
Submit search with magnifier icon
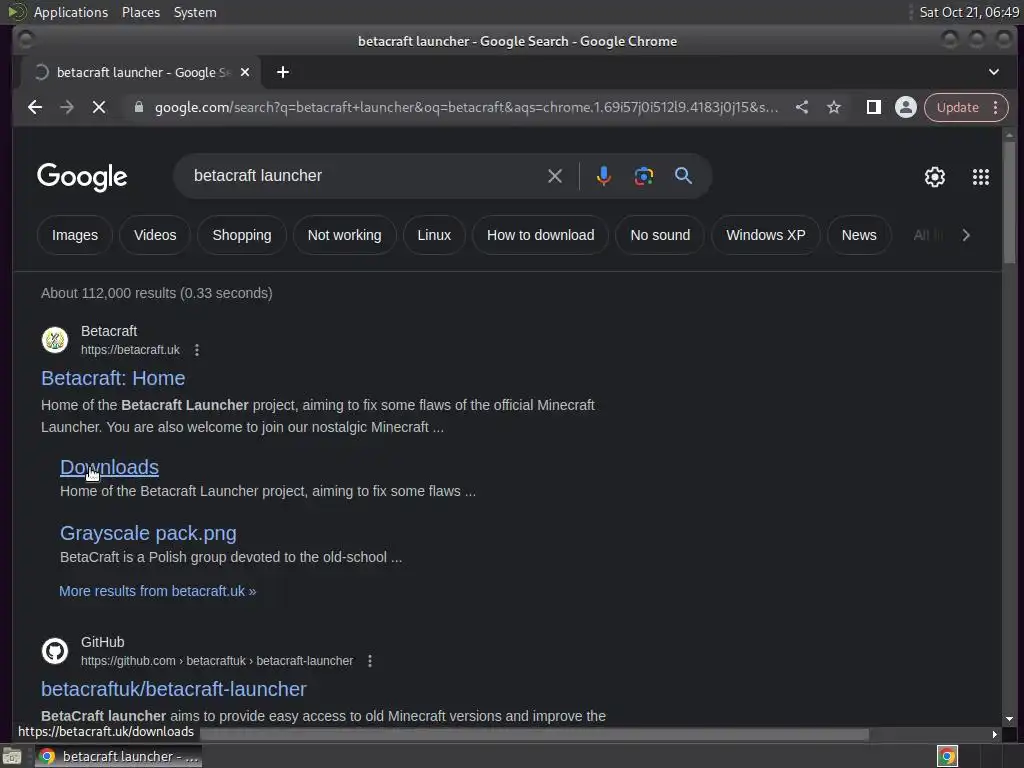[683, 176]
